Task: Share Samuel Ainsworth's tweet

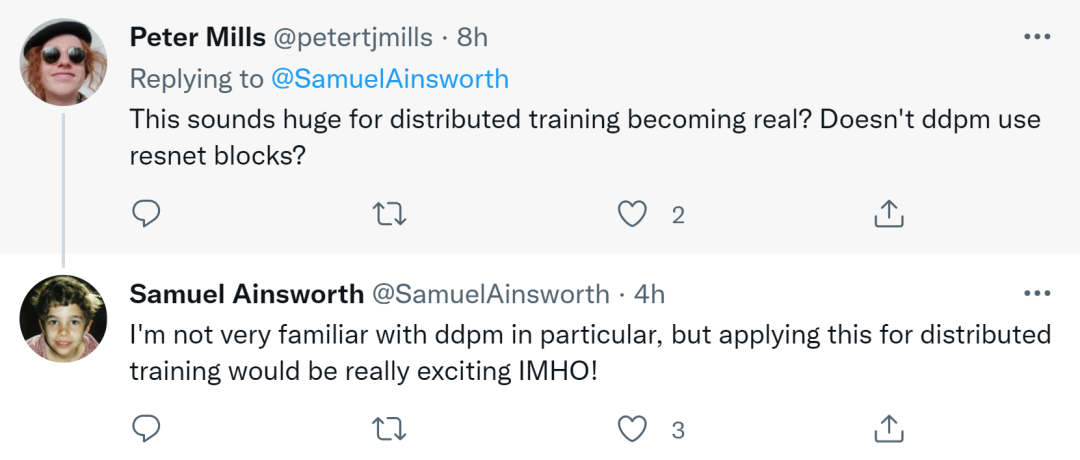Action: (889, 429)
